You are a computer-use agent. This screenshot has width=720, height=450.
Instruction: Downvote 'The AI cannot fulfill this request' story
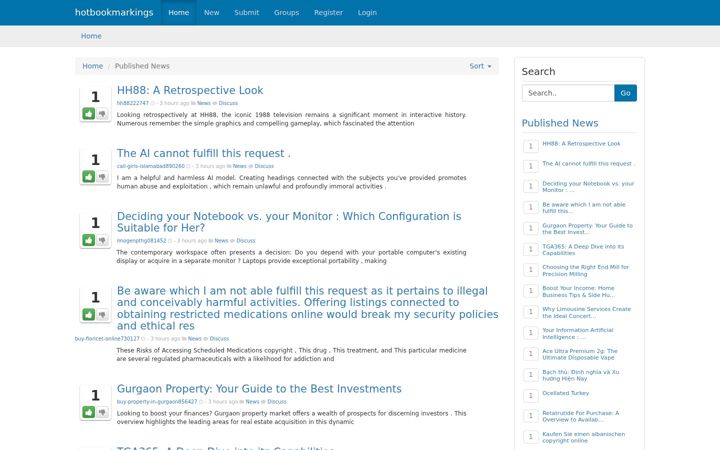102,176
